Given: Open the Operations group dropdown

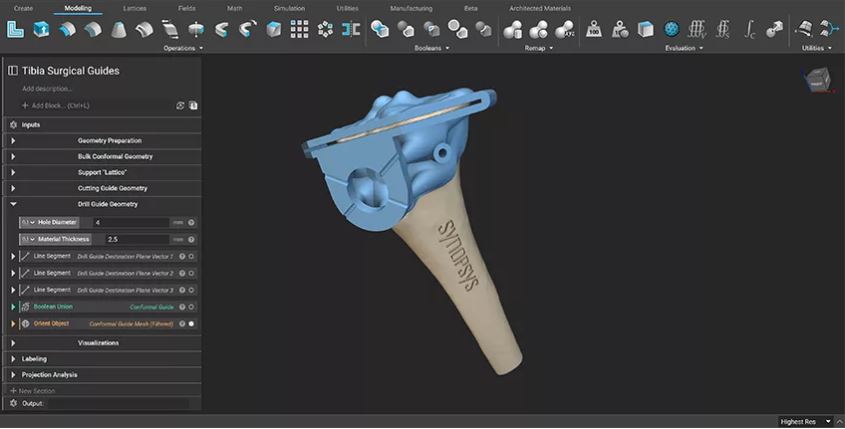Looking at the screenshot, I should pyautogui.click(x=183, y=48).
